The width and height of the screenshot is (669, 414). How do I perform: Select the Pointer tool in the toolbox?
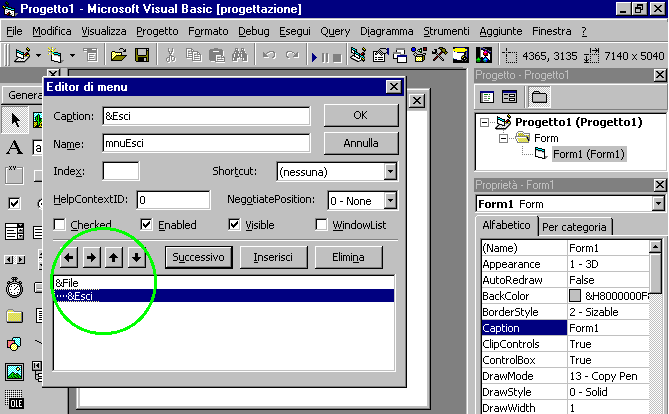pyautogui.click(x=15, y=120)
